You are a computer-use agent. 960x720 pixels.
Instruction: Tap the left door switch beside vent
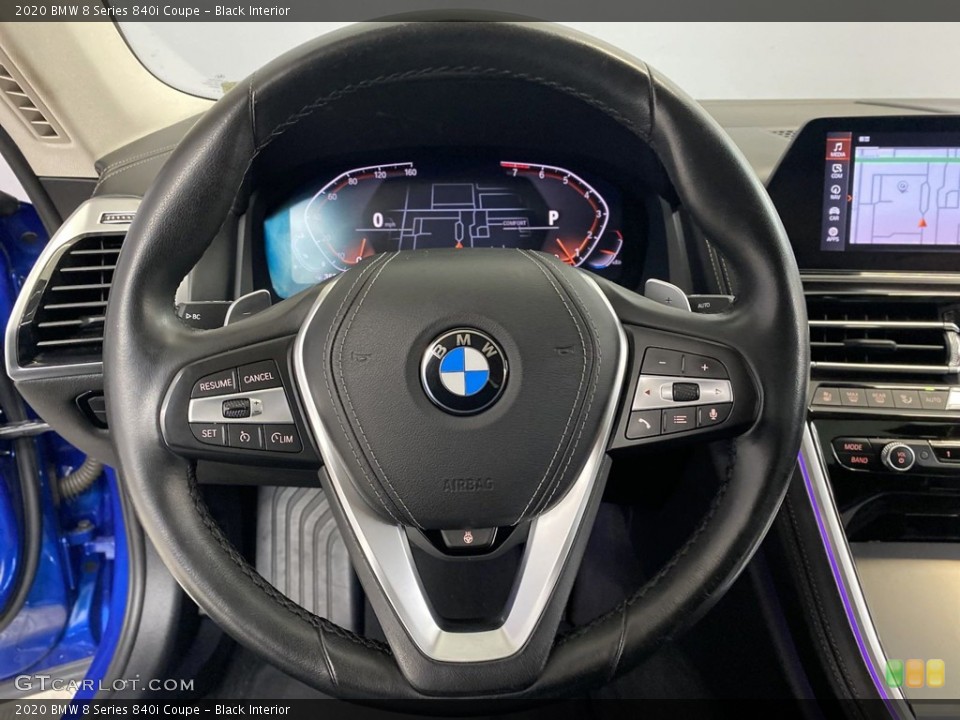[x=92, y=408]
